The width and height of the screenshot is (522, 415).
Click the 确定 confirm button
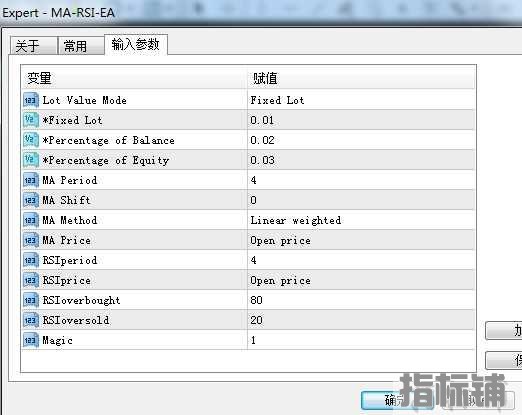tap(397, 400)
